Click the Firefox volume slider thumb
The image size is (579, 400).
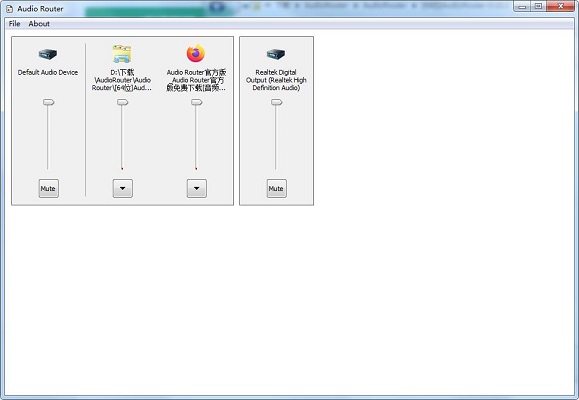[197, 102]
